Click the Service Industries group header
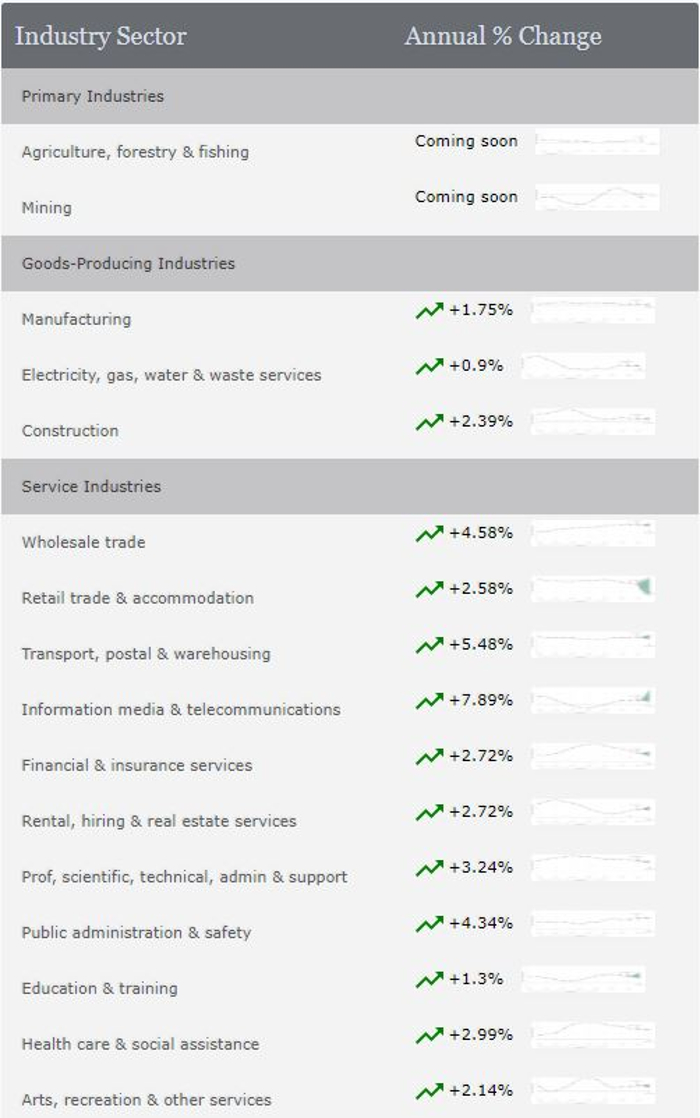Image resolution: width=700 pixels, height=1118 pixels. pos(350,486)
